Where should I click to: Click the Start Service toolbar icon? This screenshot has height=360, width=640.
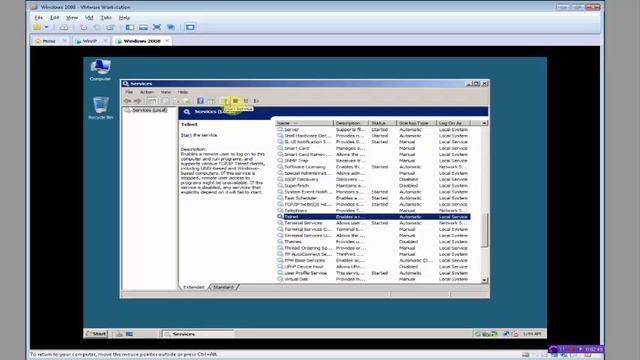click(225, 101)
